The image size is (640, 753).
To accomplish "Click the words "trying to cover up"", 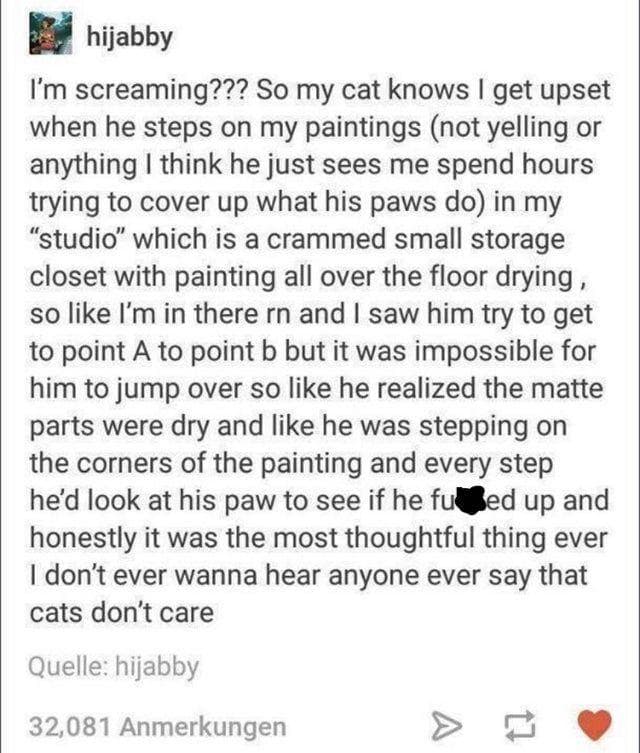I will pyautogui.click(x=139, y=203).
